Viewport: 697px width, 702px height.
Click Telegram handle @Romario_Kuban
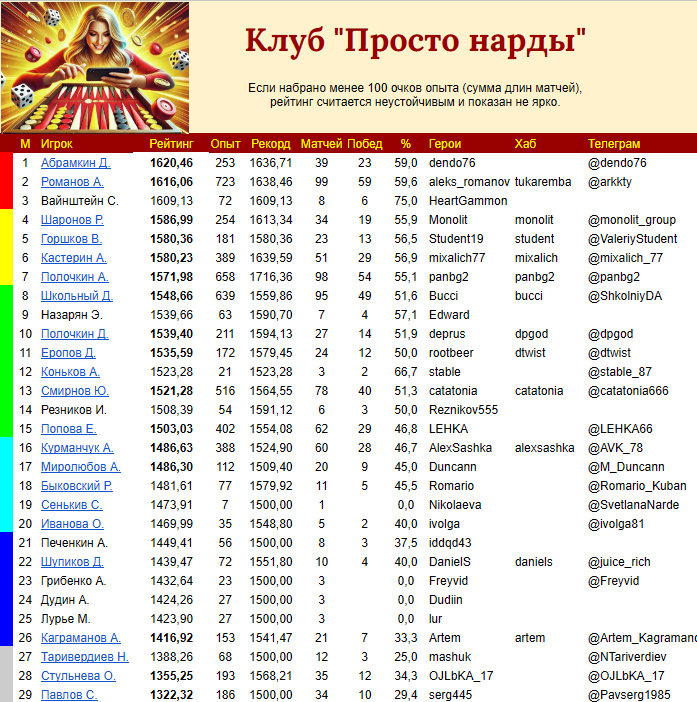pyautogui.click(x=637, y=486)
